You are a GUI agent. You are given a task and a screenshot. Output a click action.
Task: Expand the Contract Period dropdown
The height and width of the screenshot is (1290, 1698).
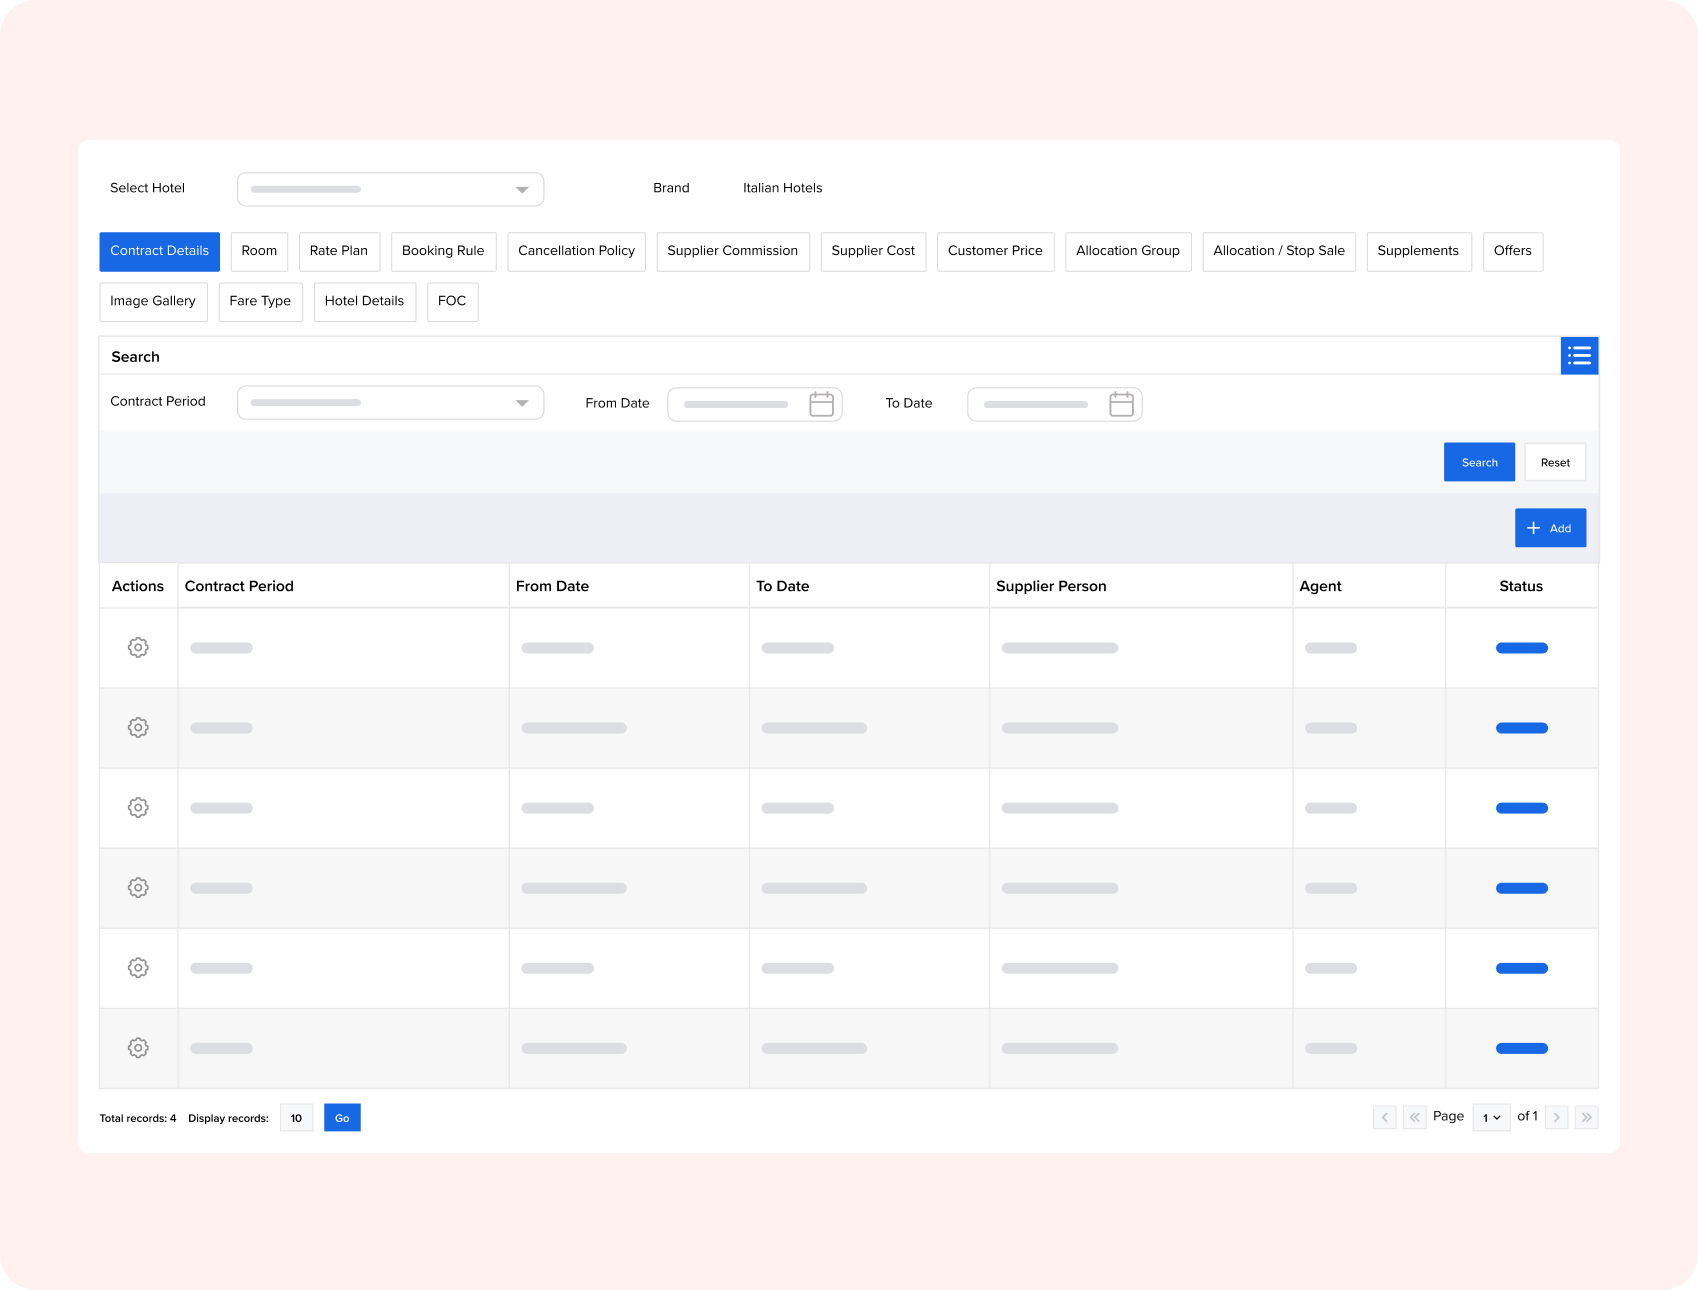click(x=390, y=402)
